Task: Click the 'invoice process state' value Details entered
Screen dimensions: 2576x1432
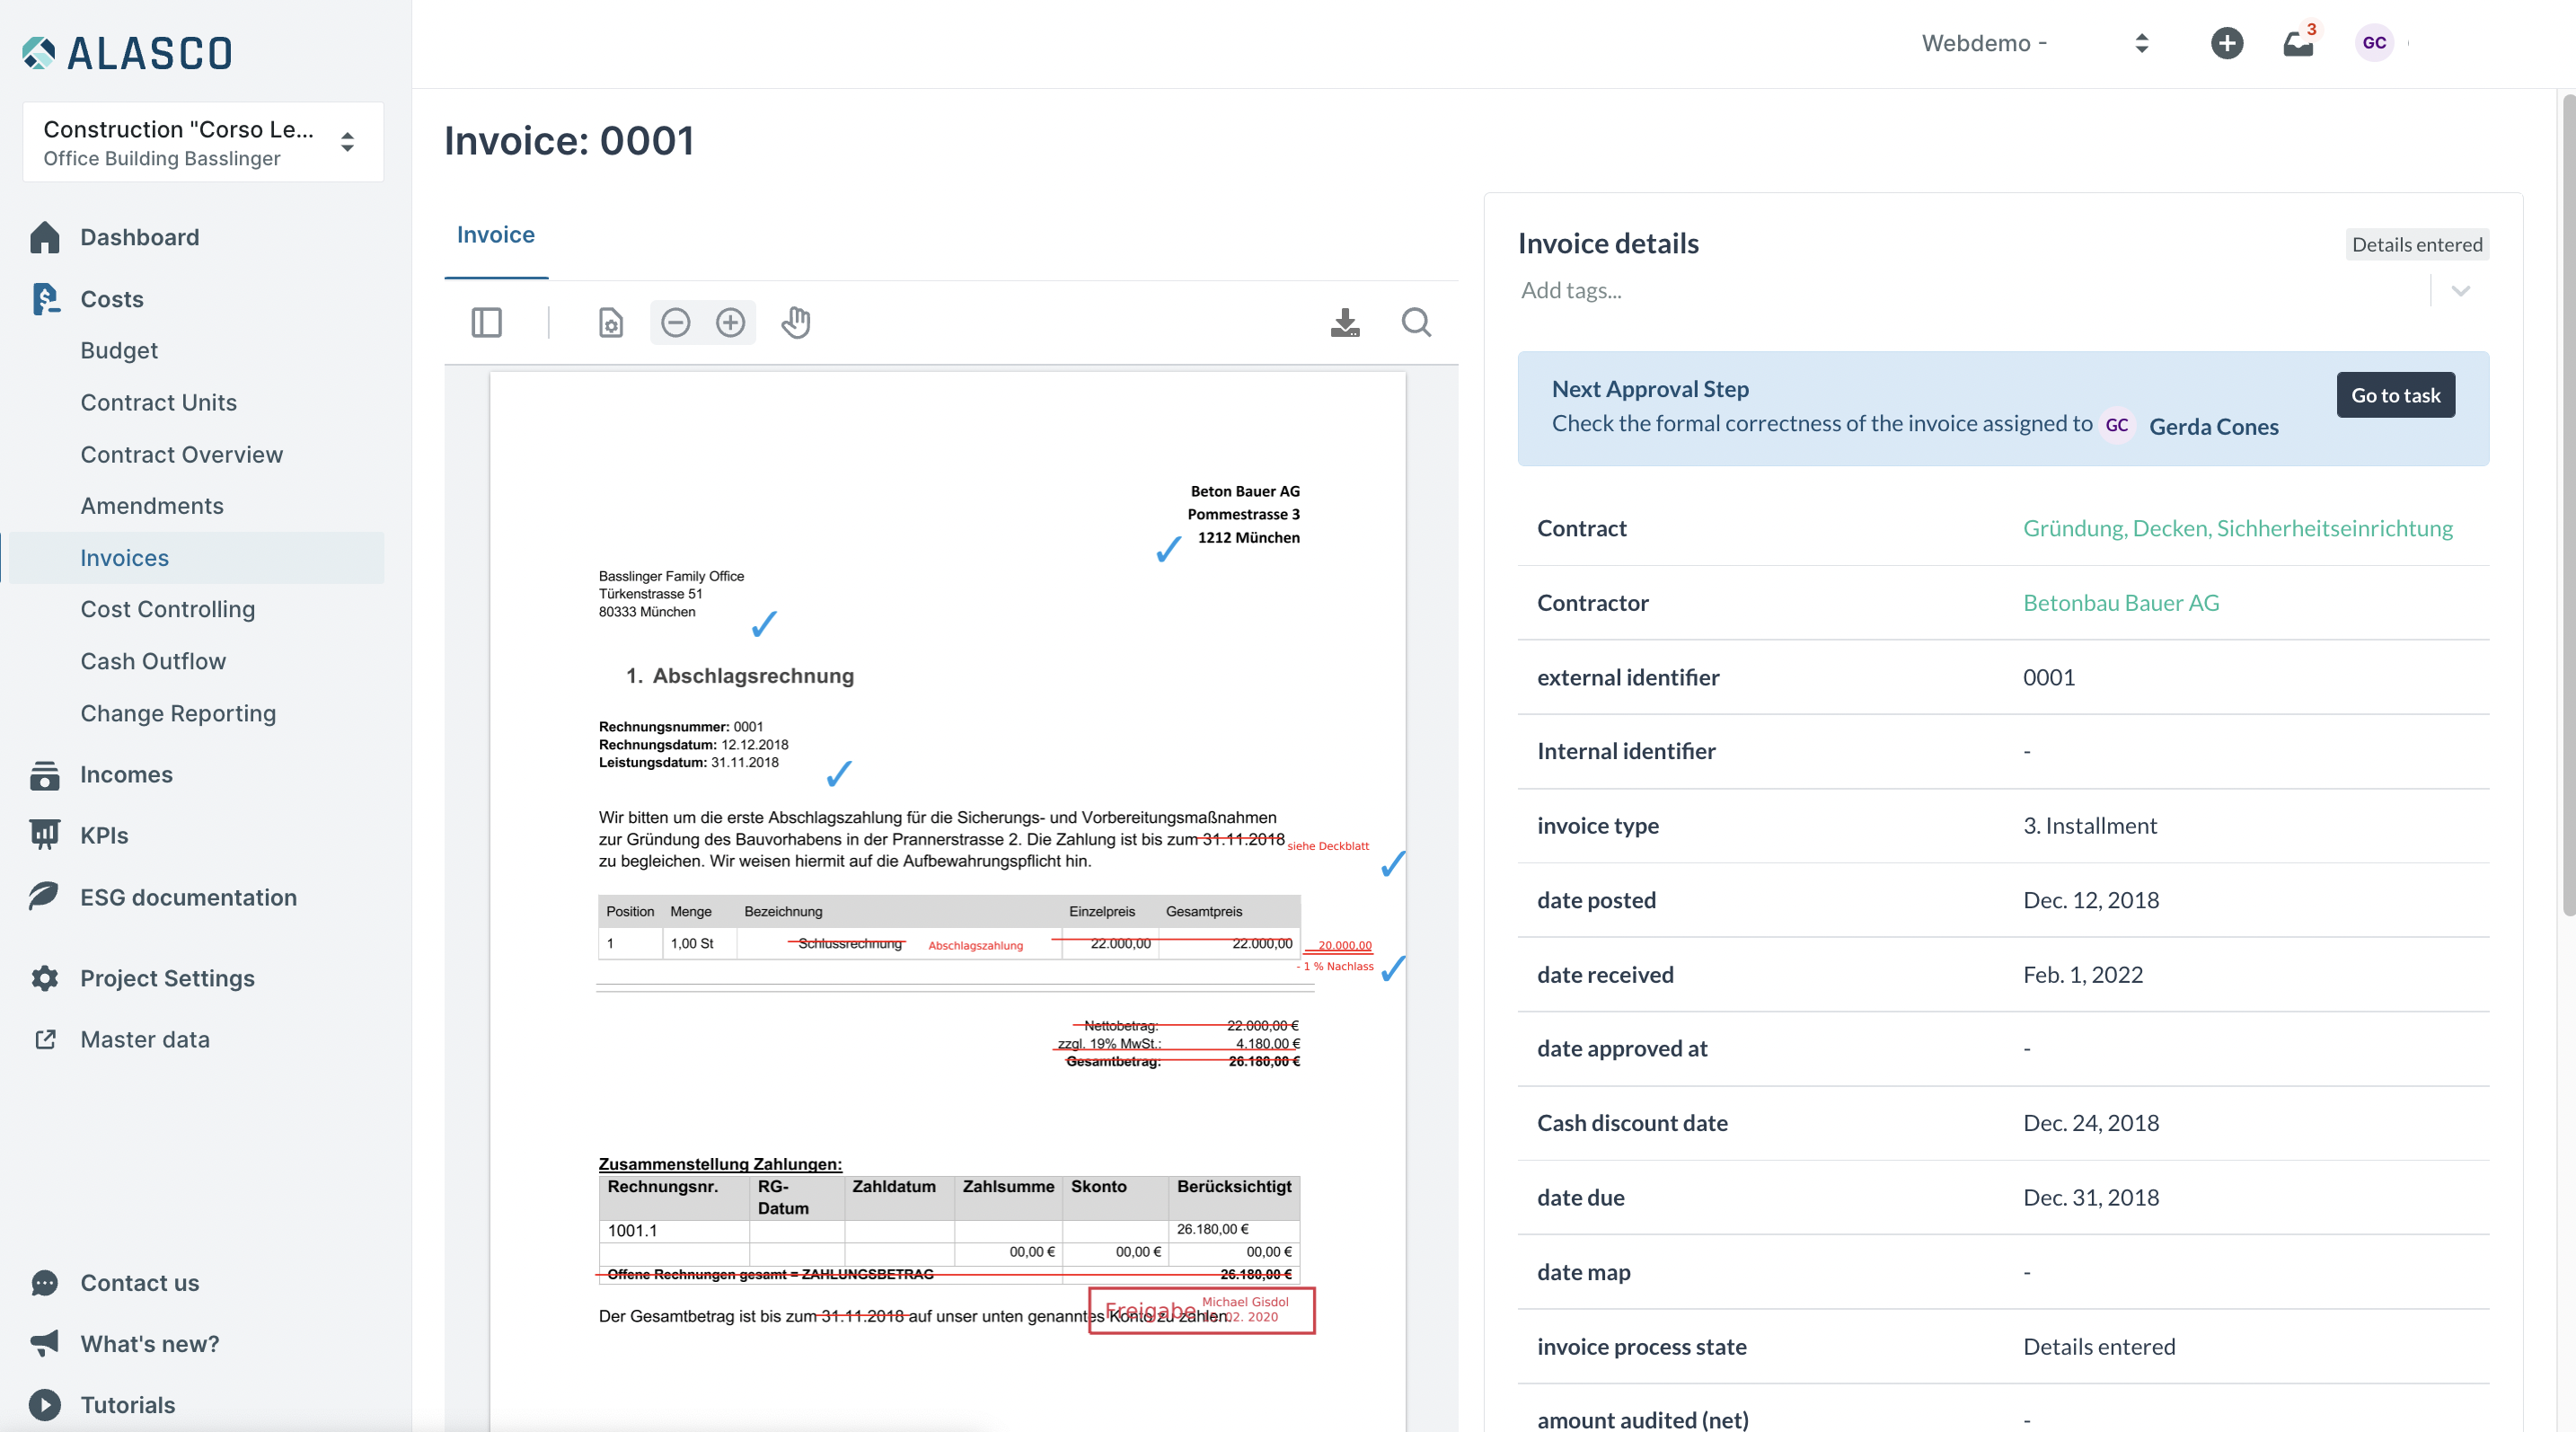Action: pyautogui.click(x=2099, y=1347)
